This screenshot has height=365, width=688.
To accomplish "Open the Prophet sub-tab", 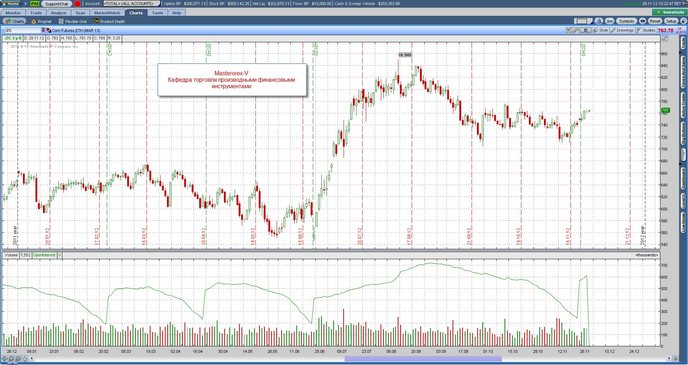I will coord(41,21).
